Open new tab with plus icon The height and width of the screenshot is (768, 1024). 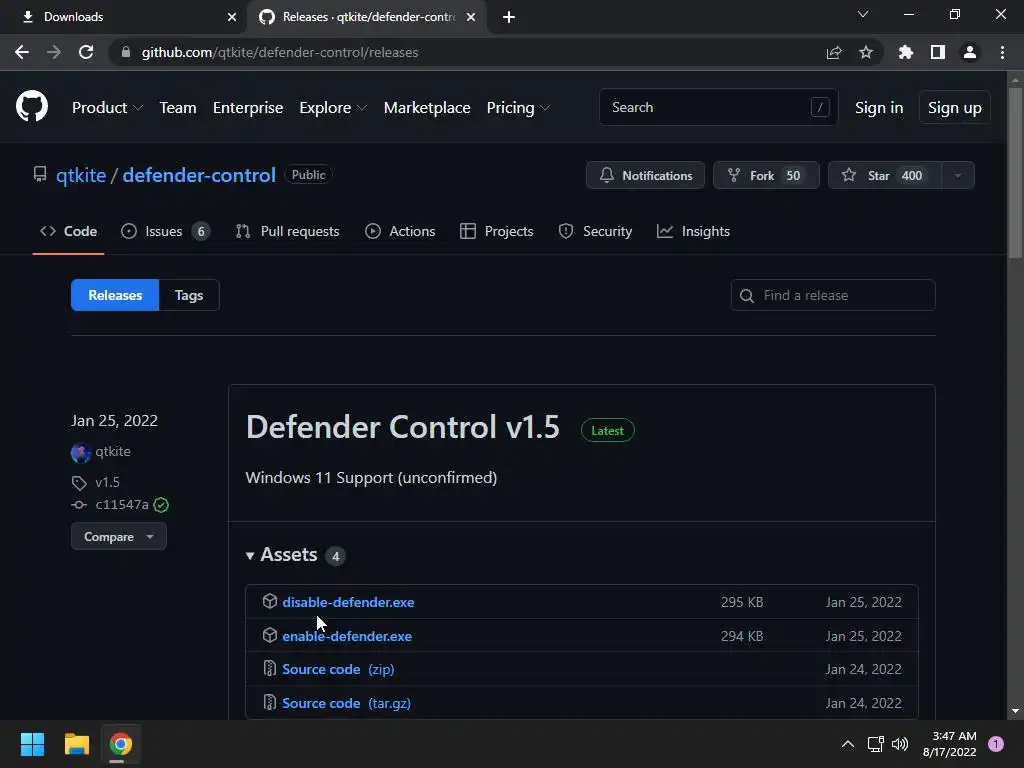click(509, 17)
